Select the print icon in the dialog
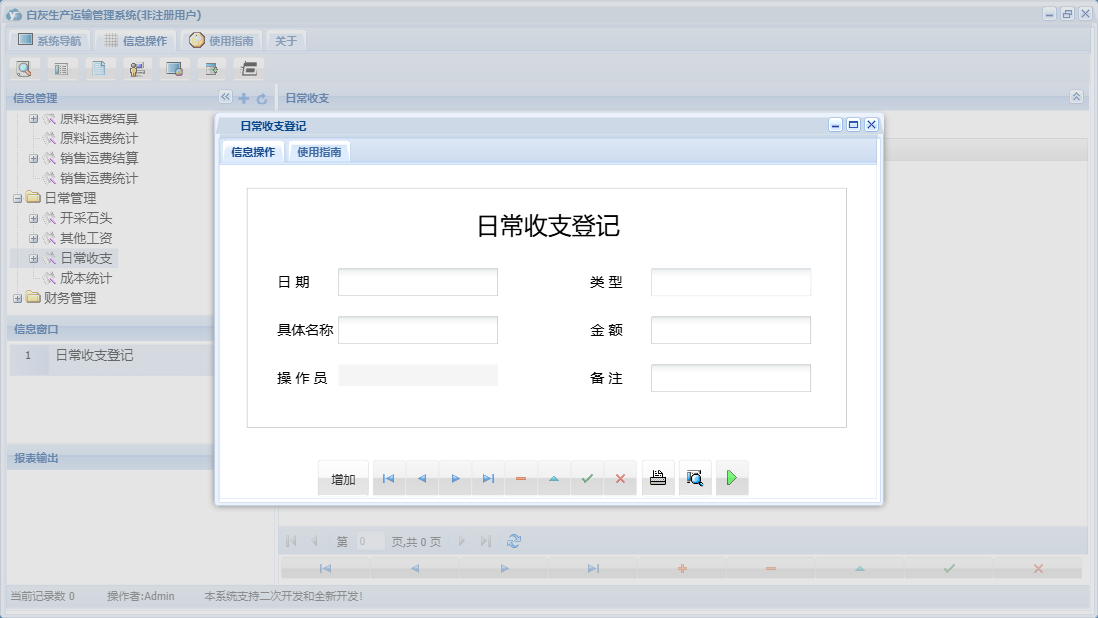 [657, 478]
